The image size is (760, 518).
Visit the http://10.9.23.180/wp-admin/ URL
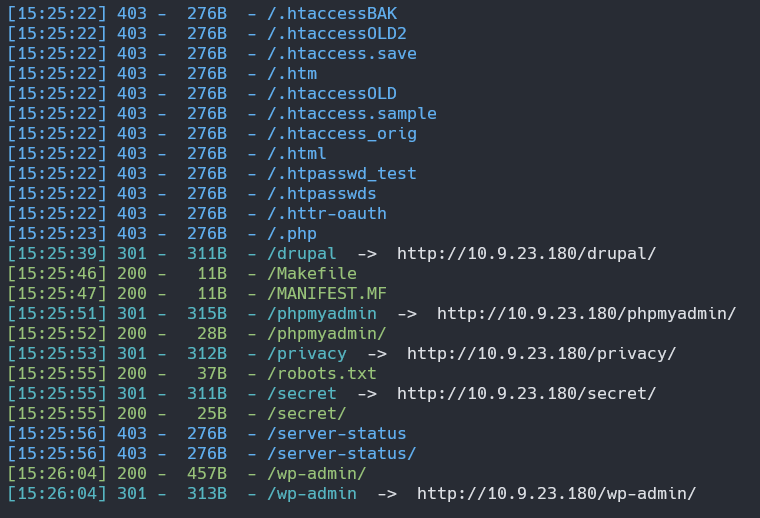(x=556, y=493)
